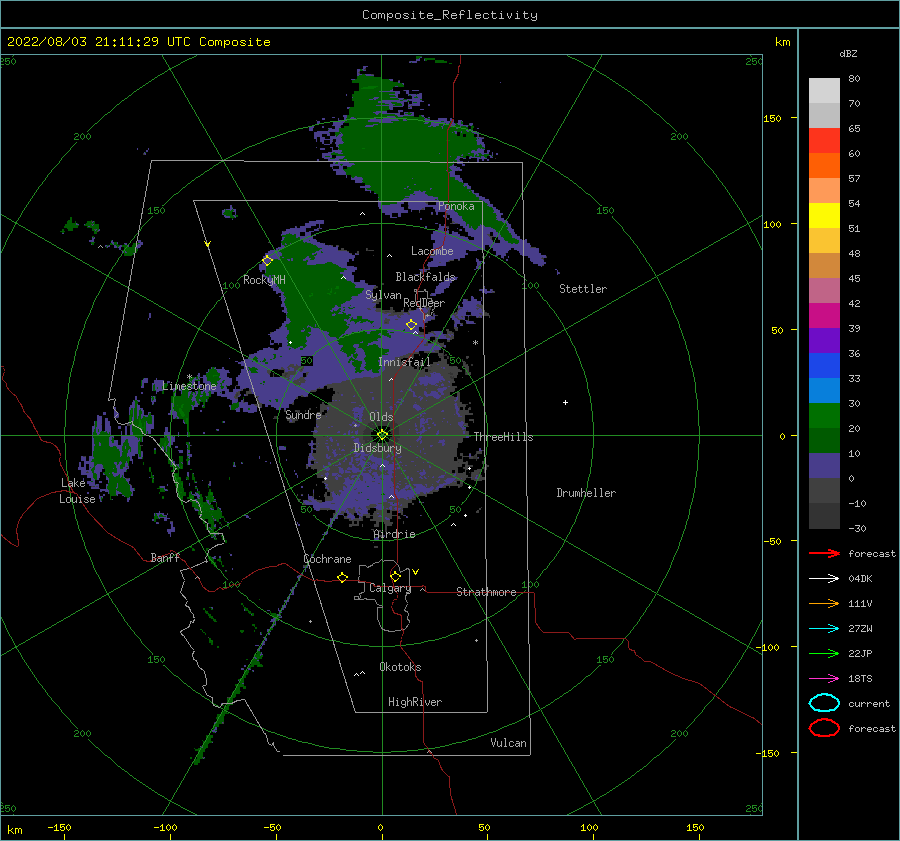The width and height of the screenshot is (900, 841).
Task: Click the radar site diamond at Olds
Action: click(x=382, y=435)
